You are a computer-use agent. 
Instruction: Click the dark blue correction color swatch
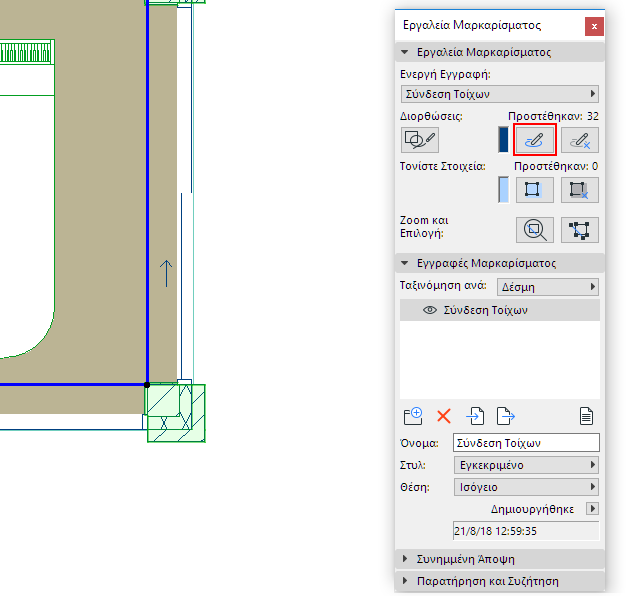[503, 140]
